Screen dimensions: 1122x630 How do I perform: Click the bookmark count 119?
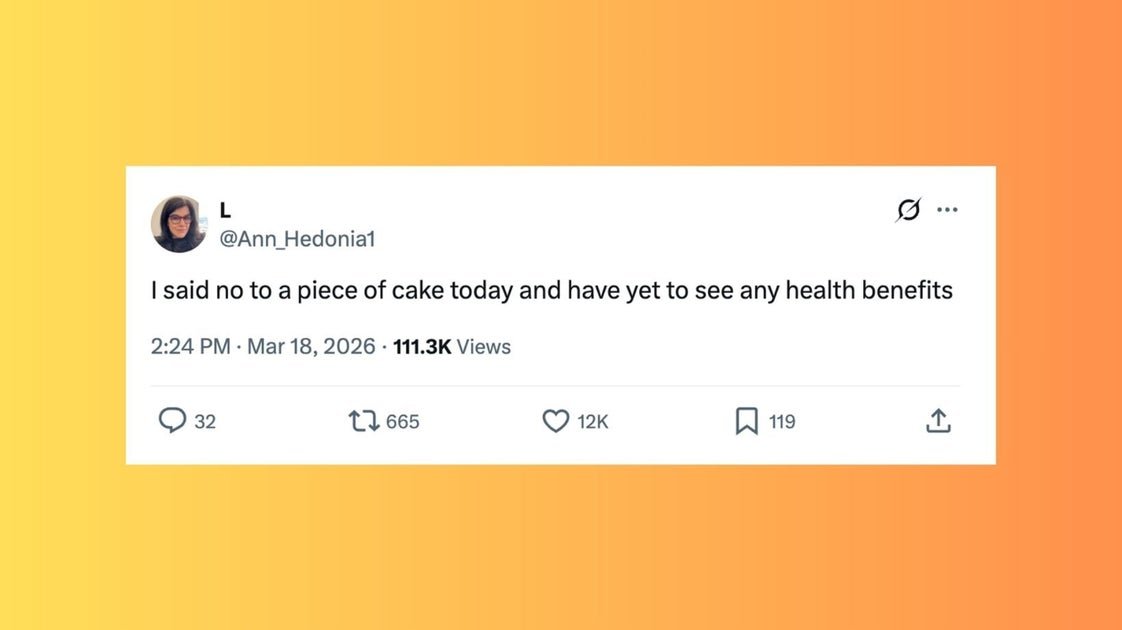[x=782, y=422]
